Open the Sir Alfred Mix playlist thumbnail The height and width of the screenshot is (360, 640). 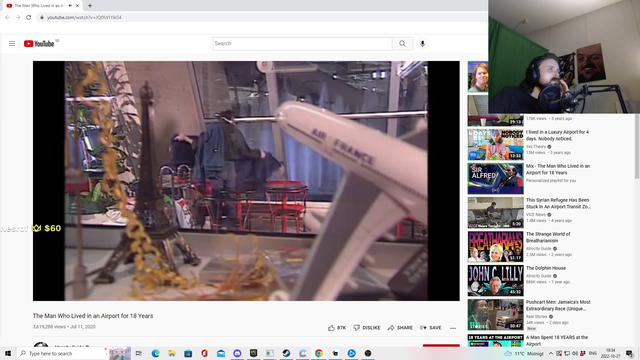496,178
